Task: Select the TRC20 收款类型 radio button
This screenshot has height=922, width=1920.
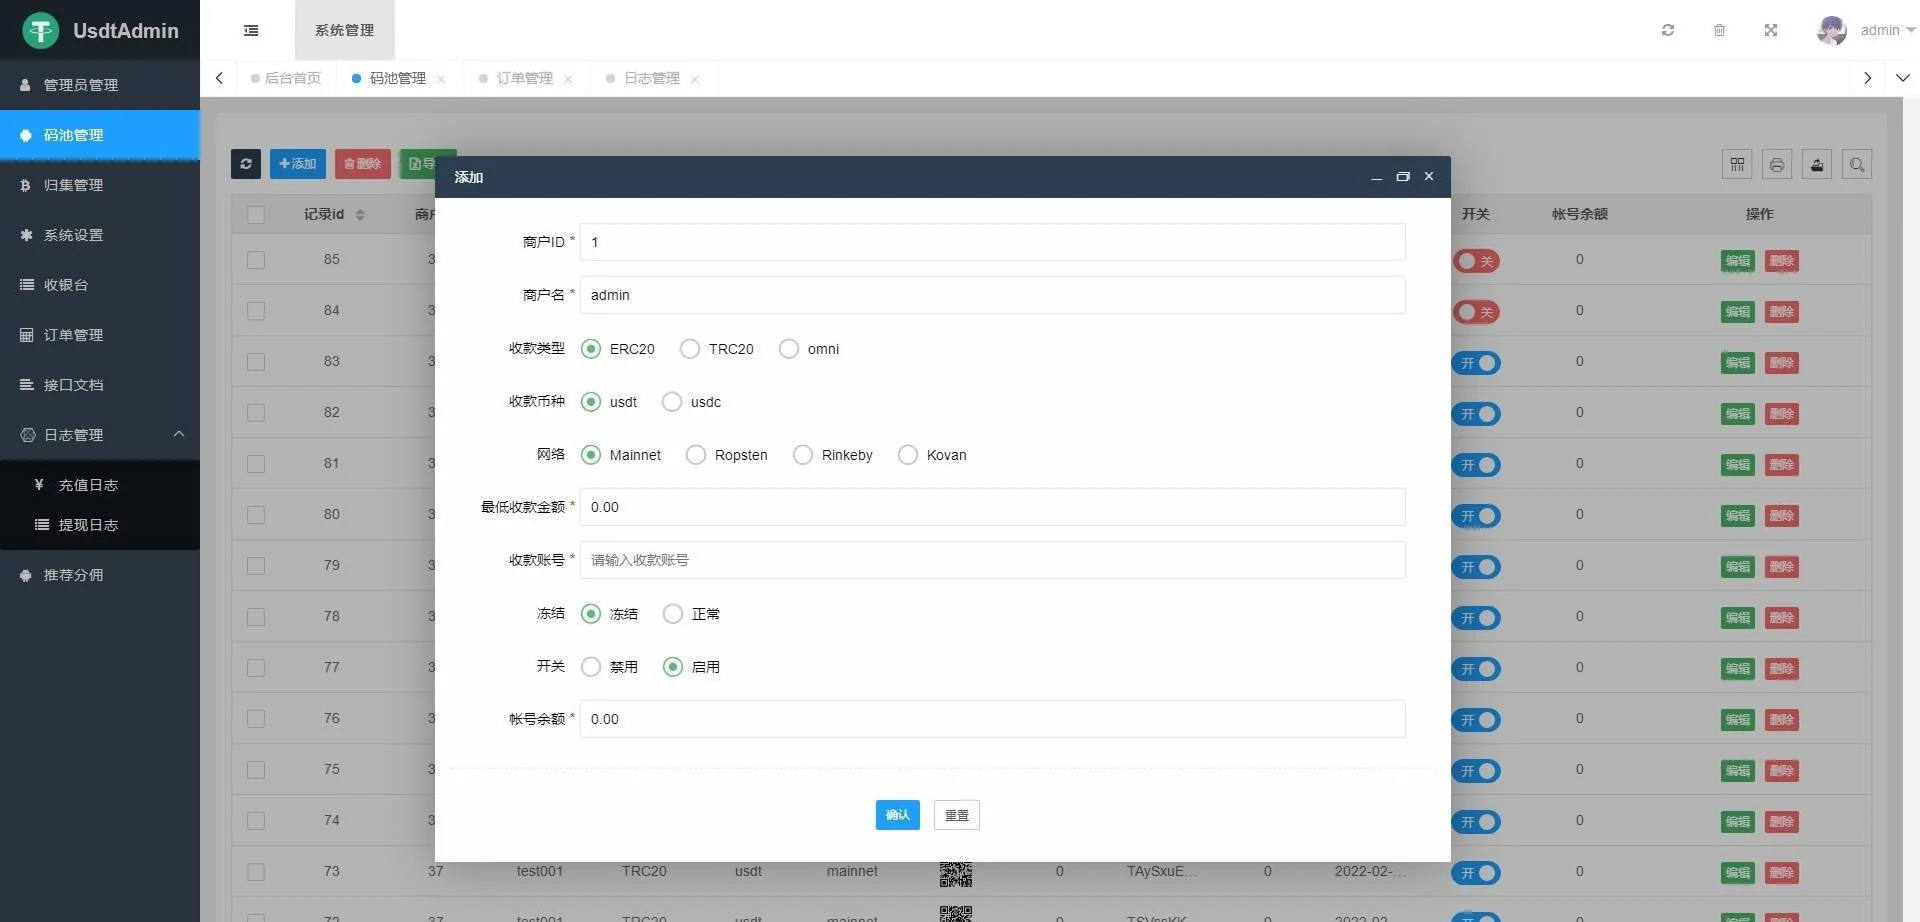Action: click(690, 348)
